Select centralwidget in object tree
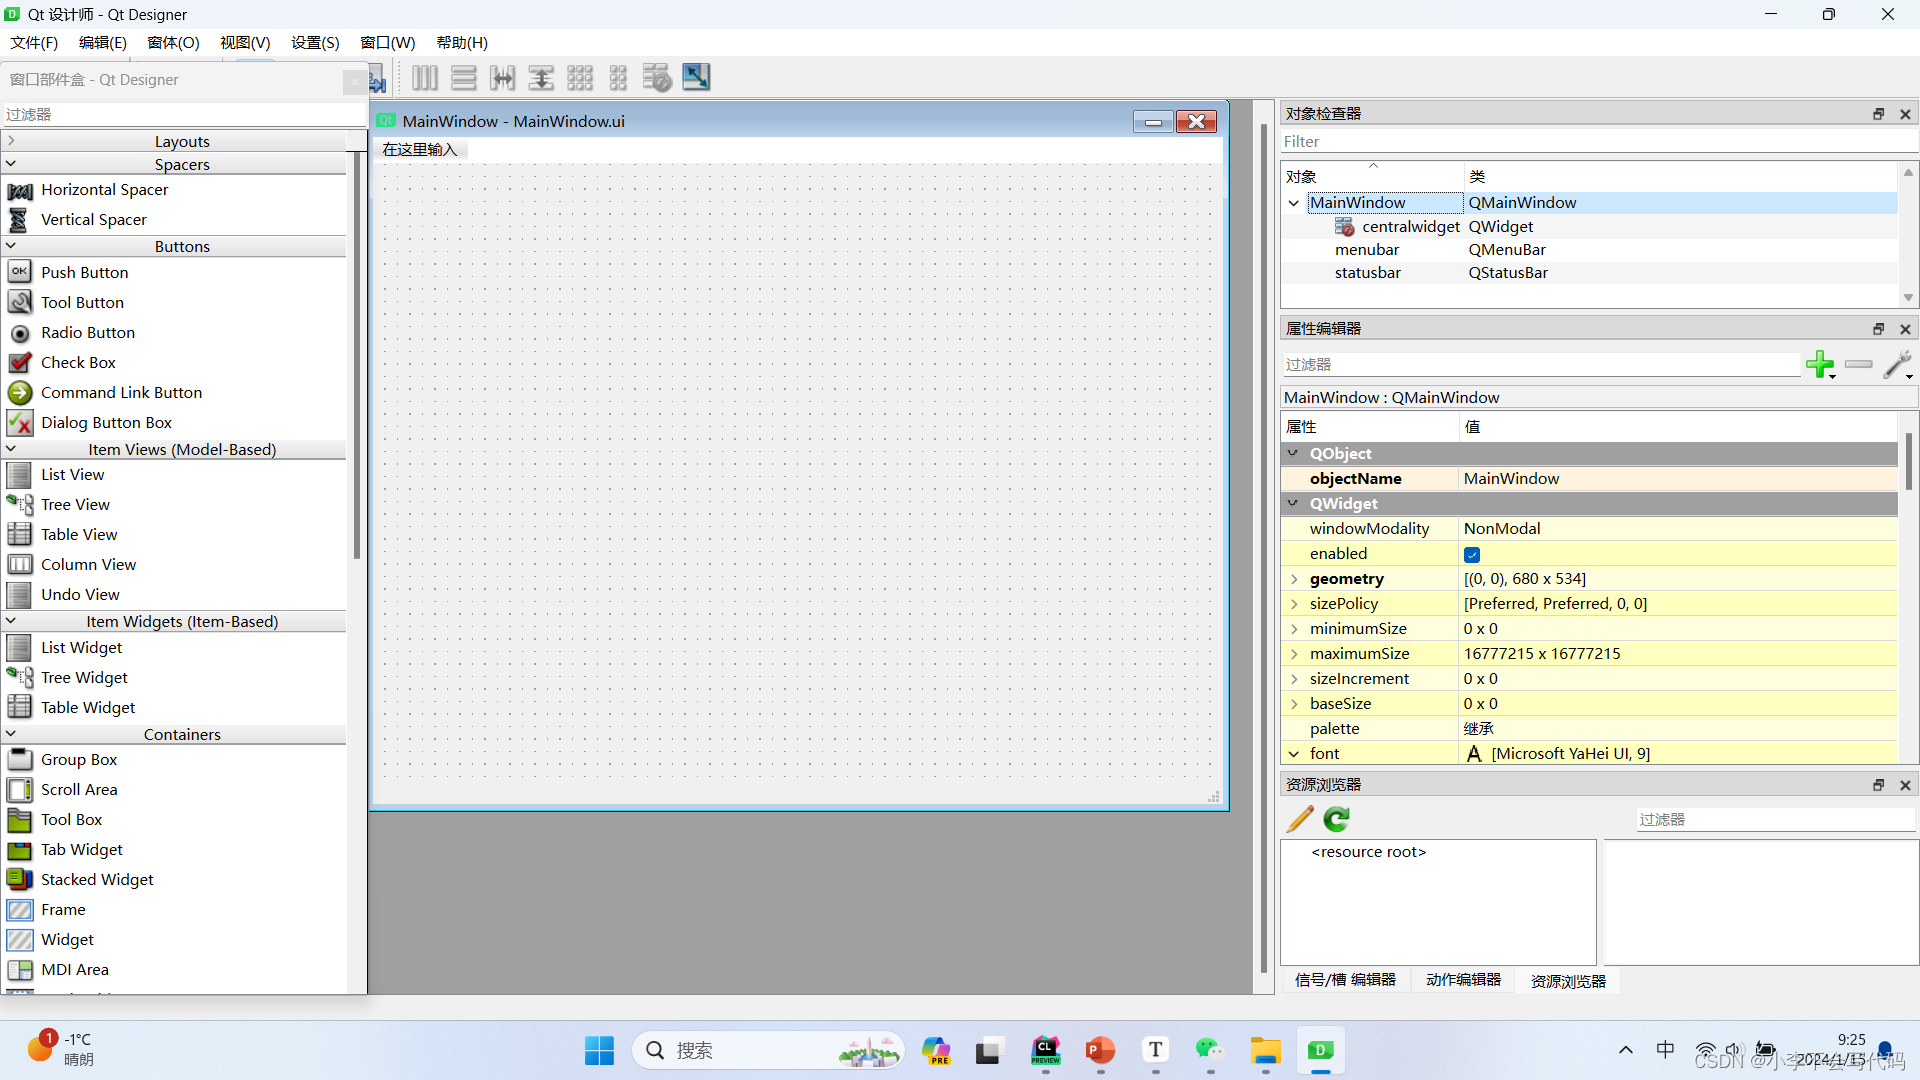 [x=1410, y=227]
